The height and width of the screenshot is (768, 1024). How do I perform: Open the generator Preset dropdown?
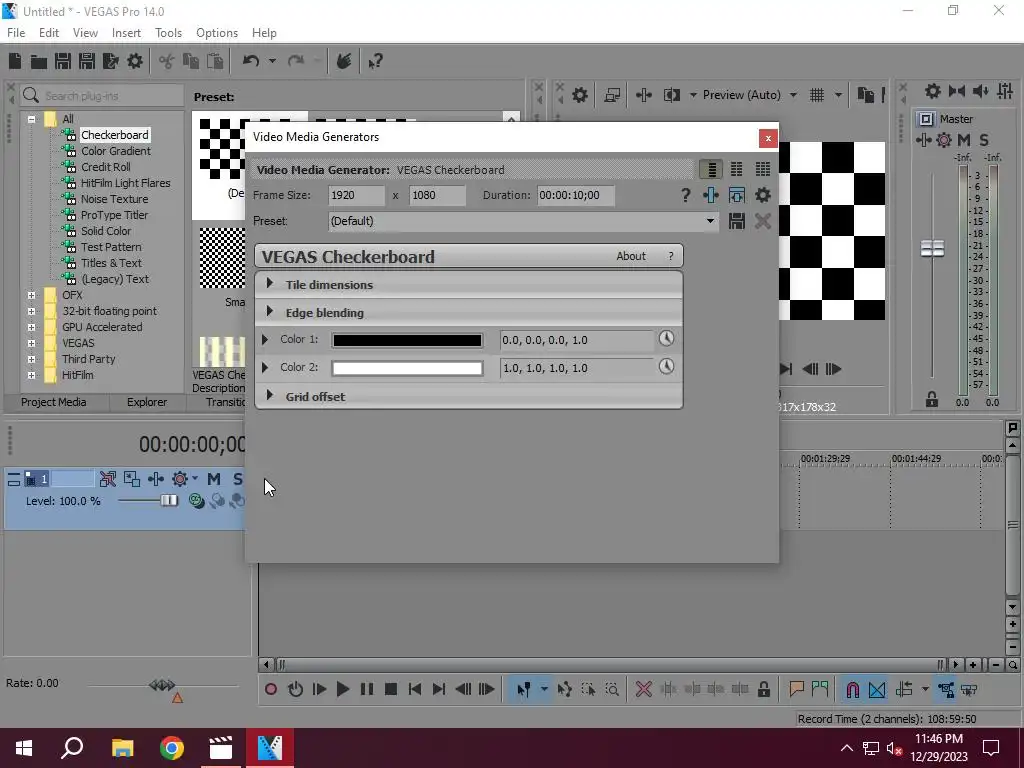coord(710,221)
